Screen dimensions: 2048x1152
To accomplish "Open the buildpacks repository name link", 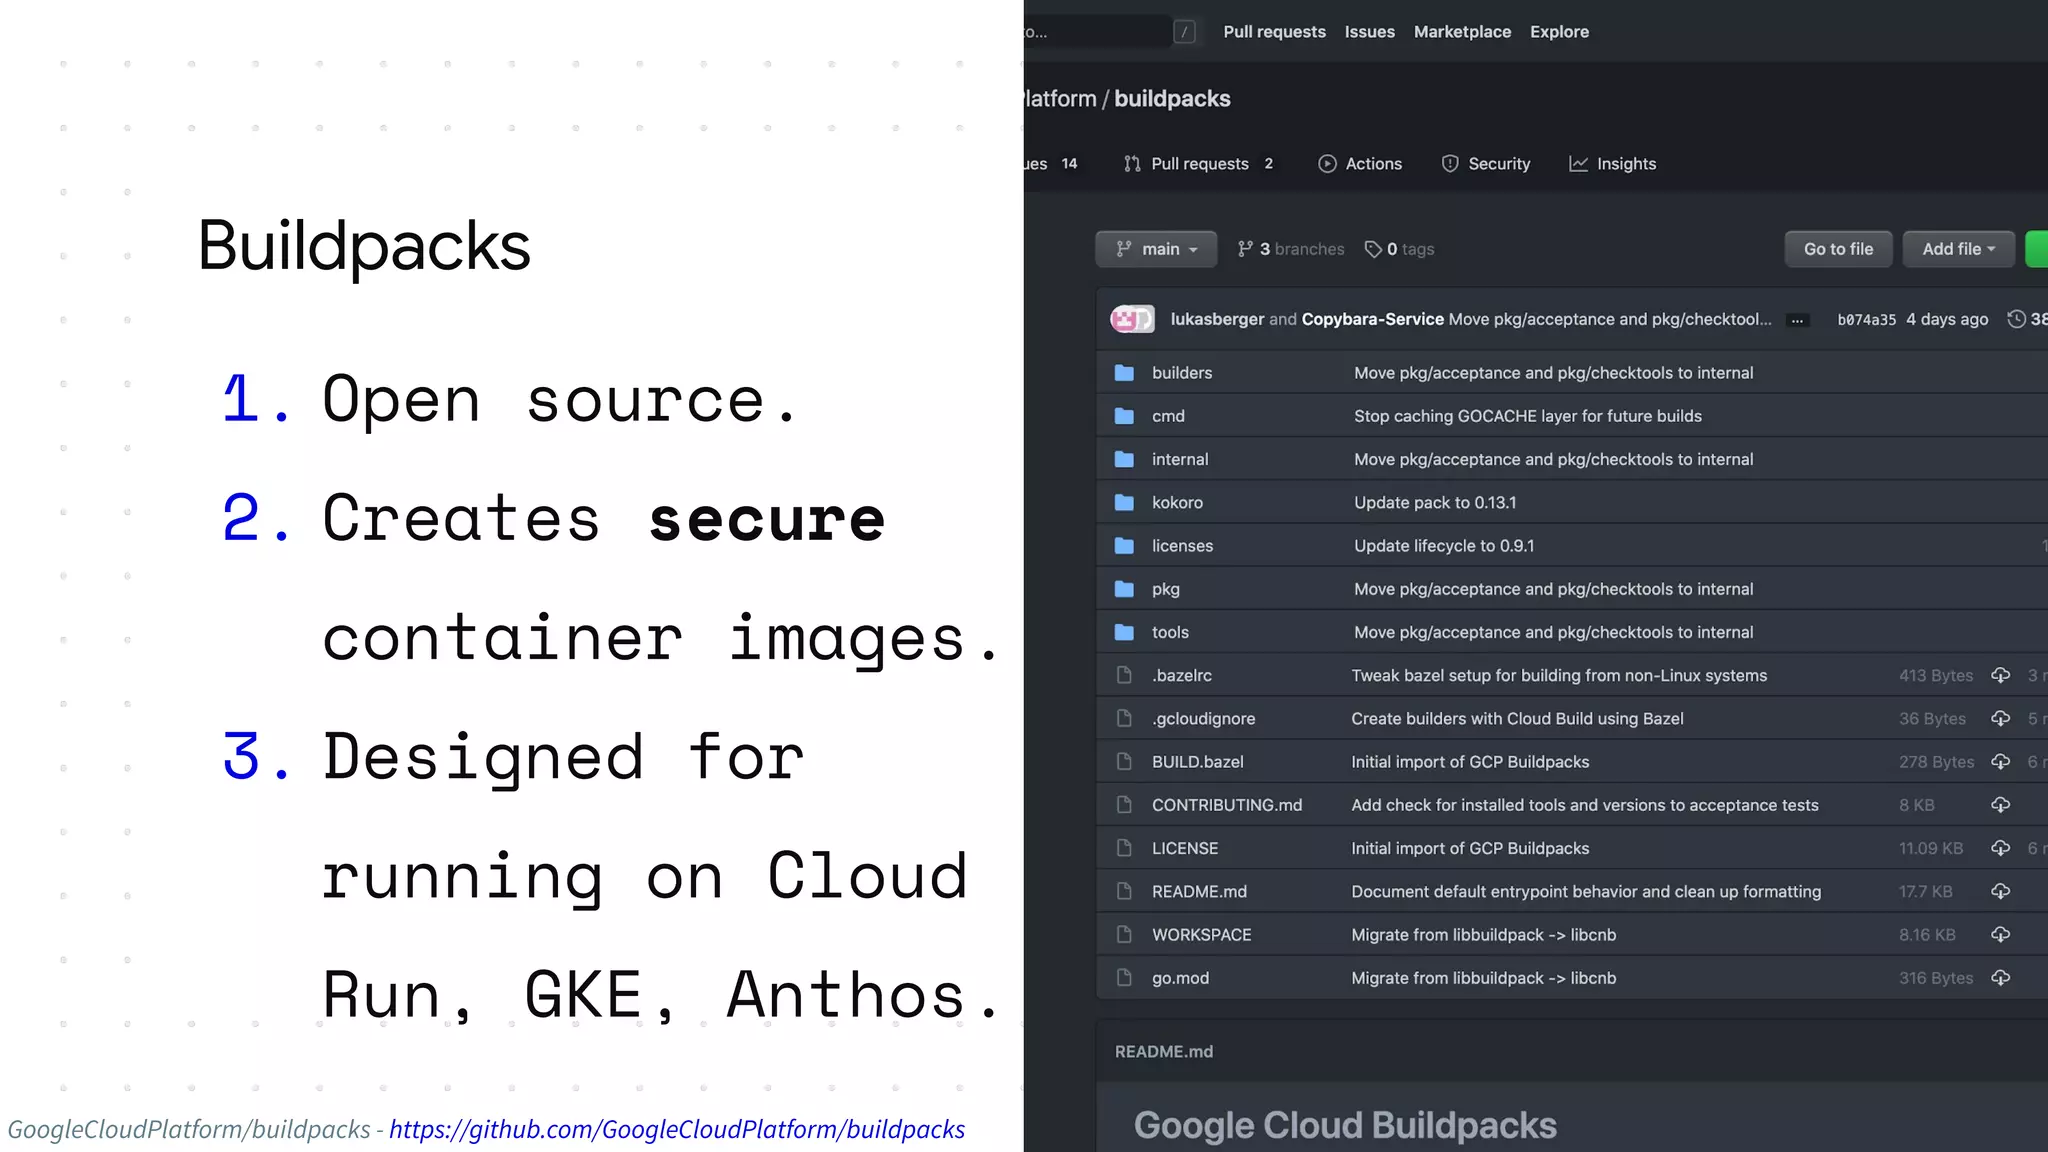I will tap(1172, 99).
